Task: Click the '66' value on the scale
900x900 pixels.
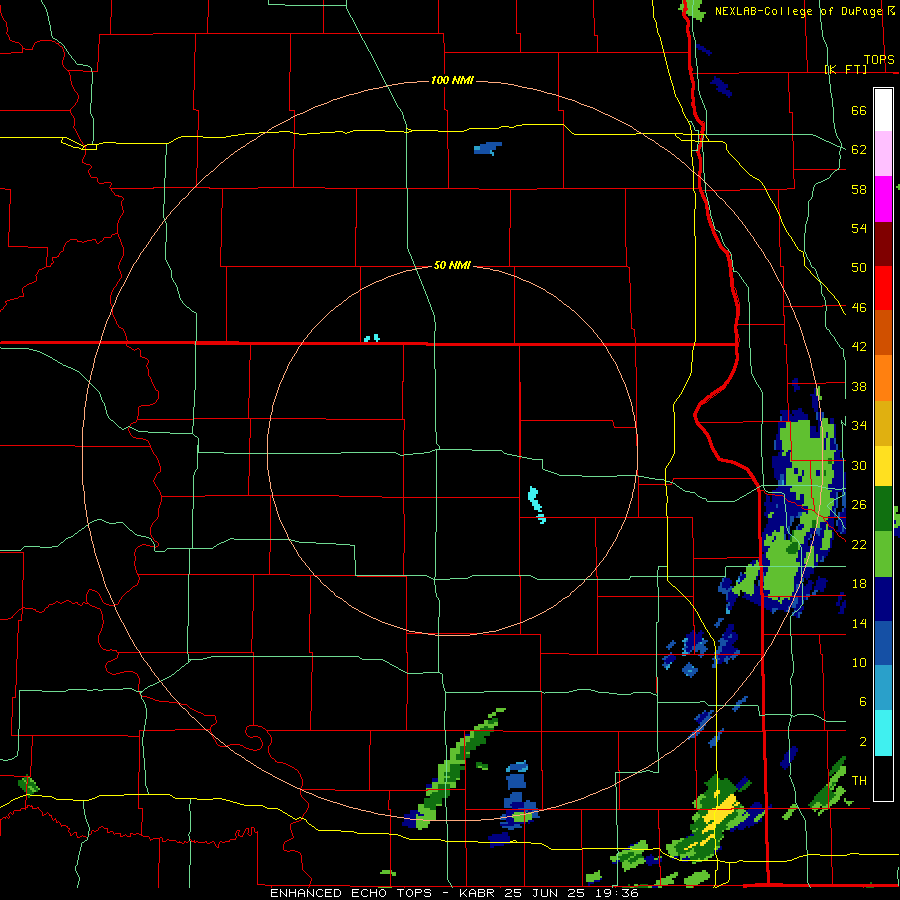Action: tap(859, 111)
